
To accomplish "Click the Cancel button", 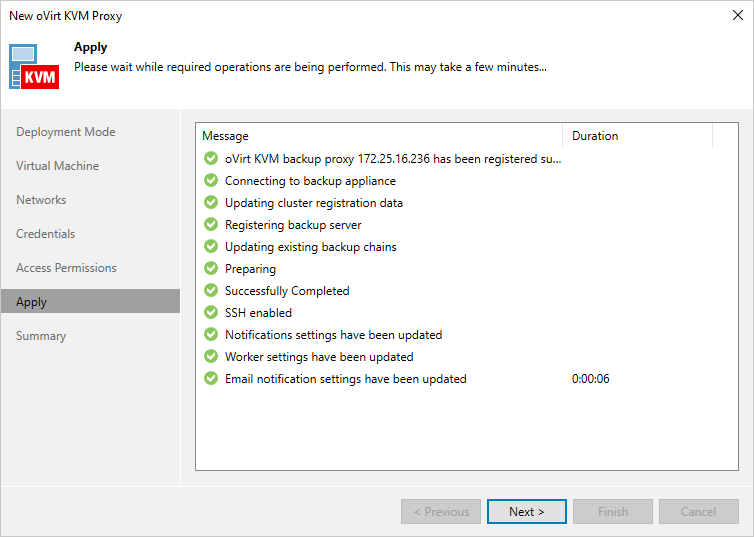I will coord(699,512).
